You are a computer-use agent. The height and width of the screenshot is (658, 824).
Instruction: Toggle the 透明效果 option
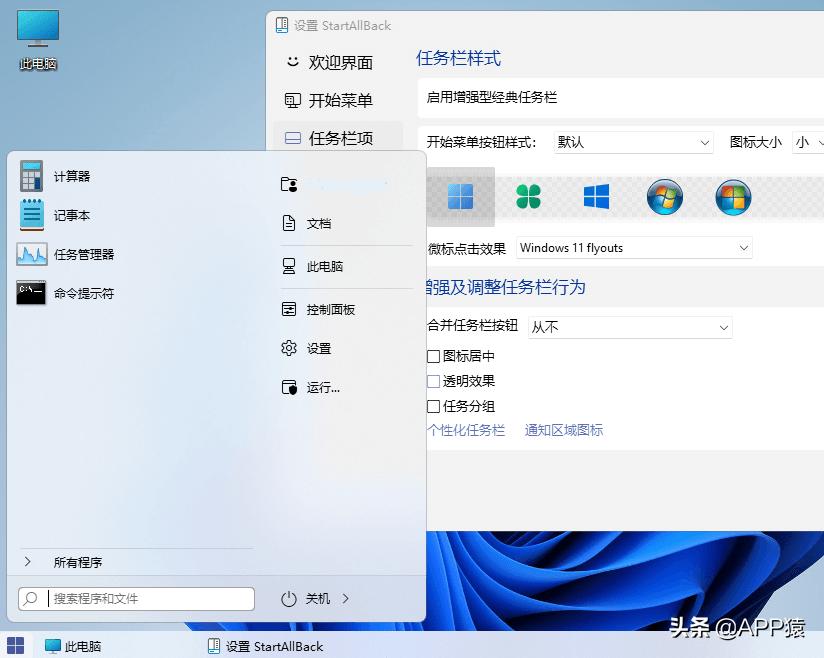435,381
